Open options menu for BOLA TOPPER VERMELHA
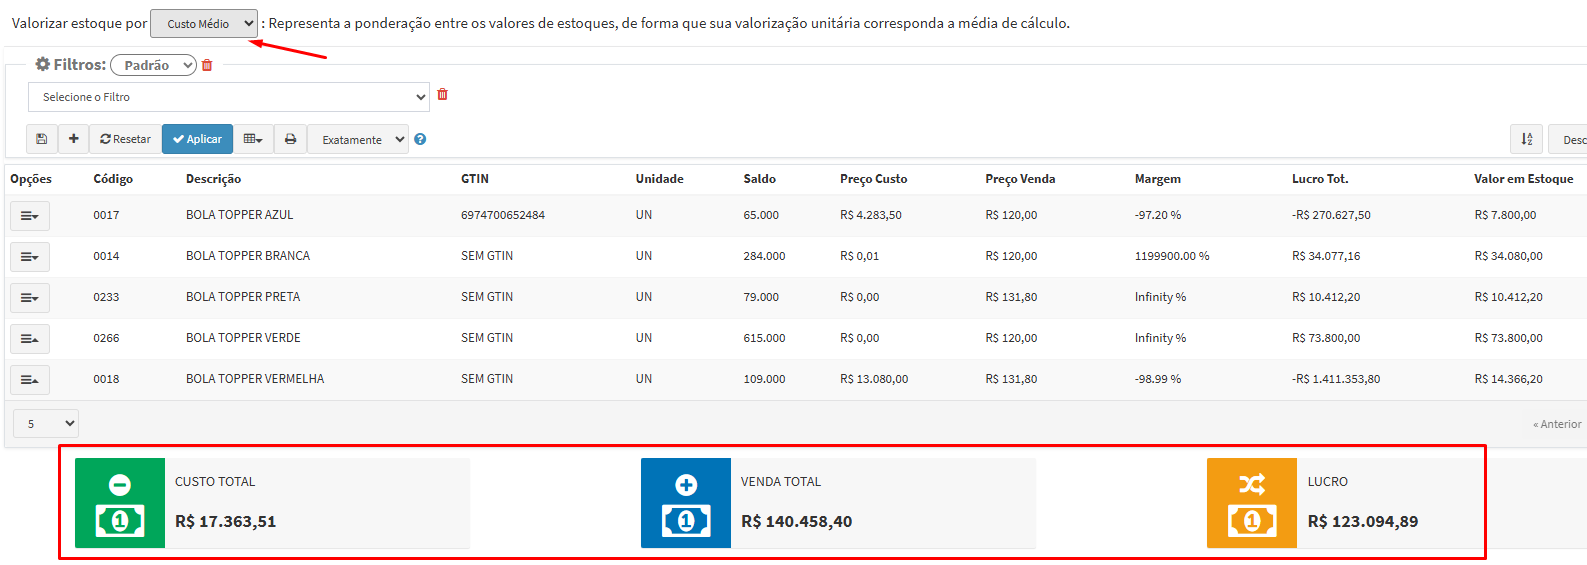The width and height of the screenshot is (1587, 565). (x=30, y=379)
